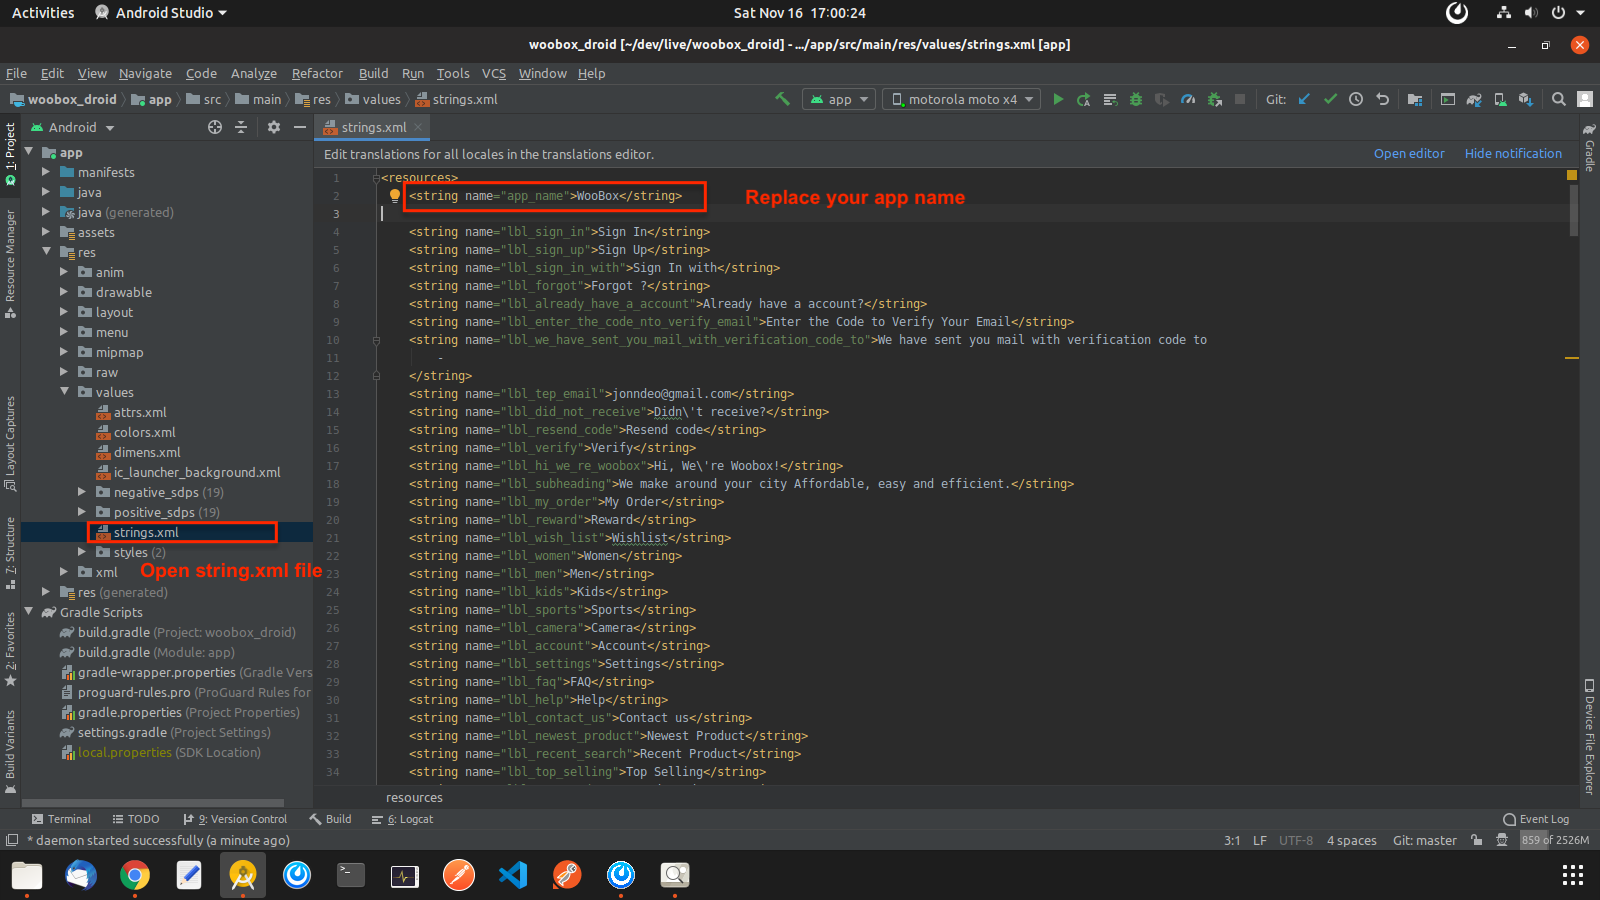Open the SDK Manager icon
This screenshot has height=900, width=1600.
pyautogui.click(x=1526, y=99)
